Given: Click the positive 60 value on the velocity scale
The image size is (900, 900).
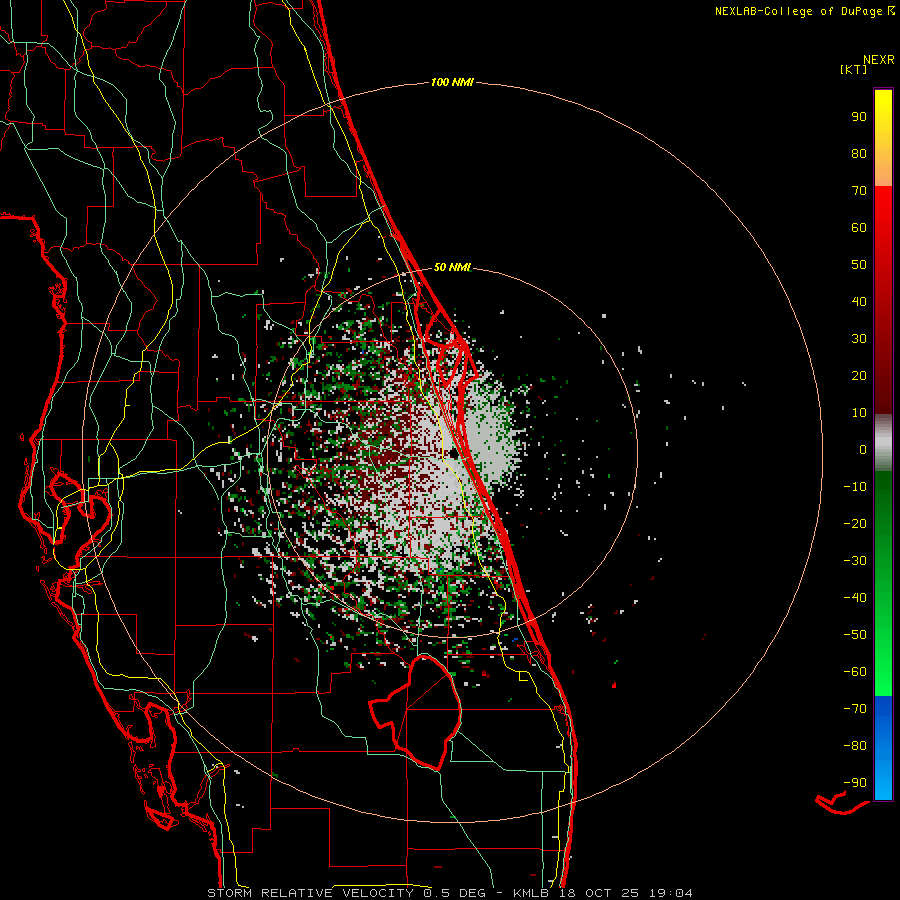Looking at the screenshot, I should coord(859,228).
